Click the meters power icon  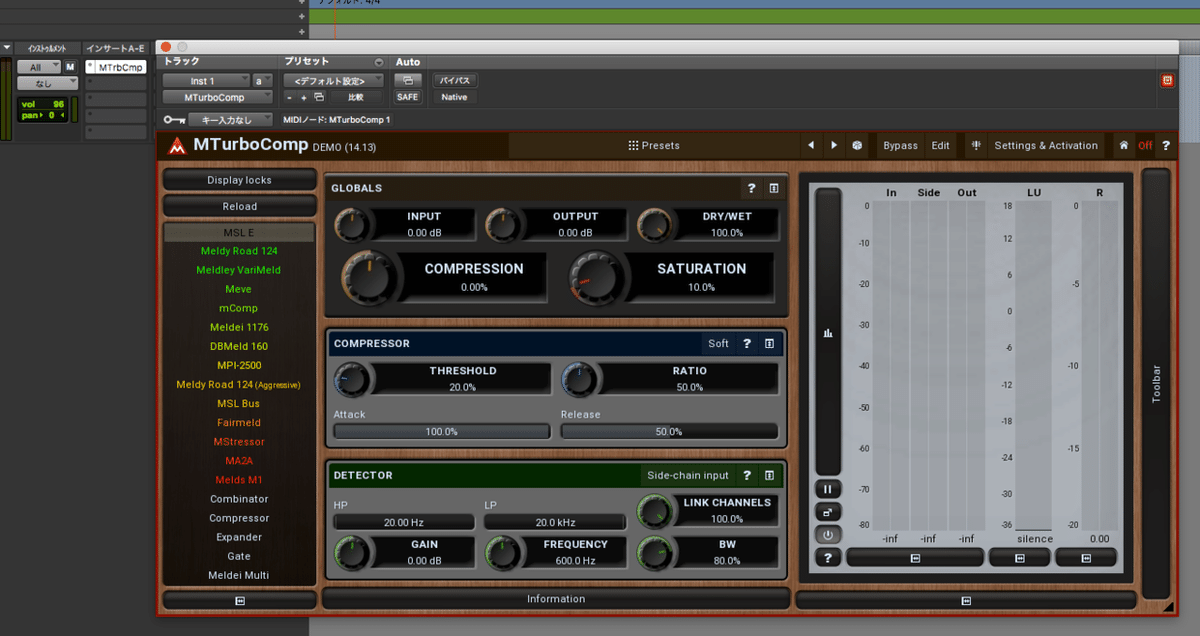click(828, 535)
